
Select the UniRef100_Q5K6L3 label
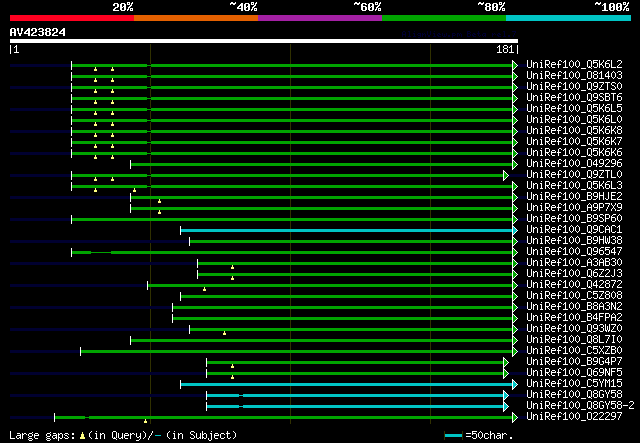[574, 186]
